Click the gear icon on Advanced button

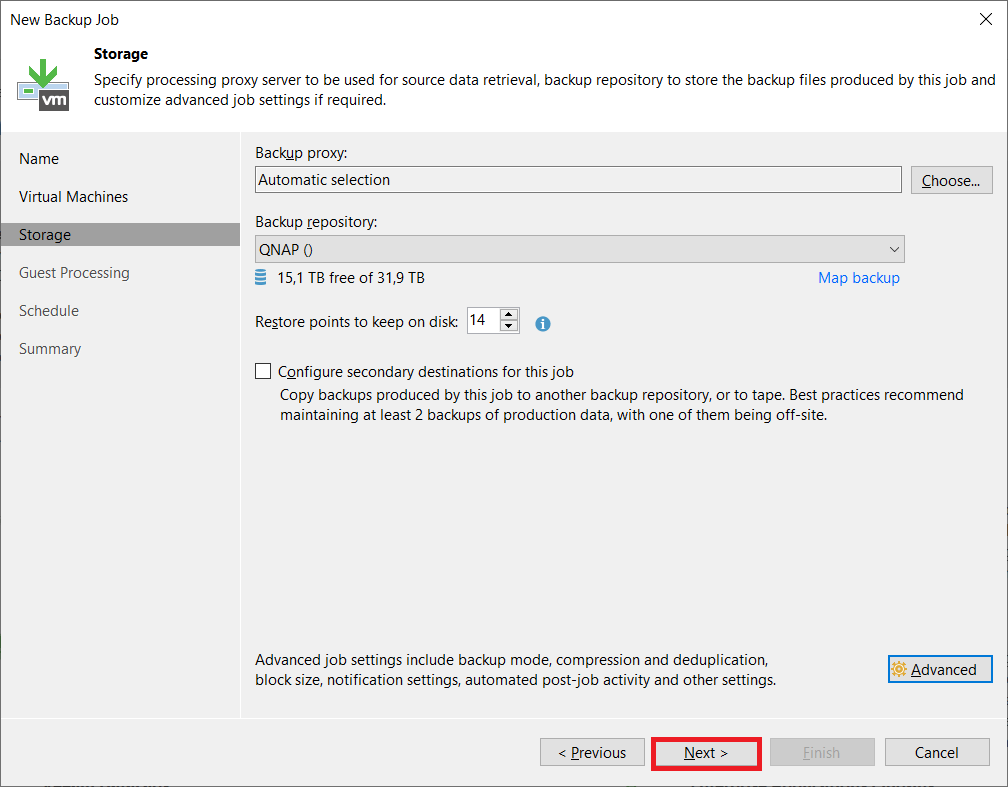pyautogui.click(x=899, y=670)
